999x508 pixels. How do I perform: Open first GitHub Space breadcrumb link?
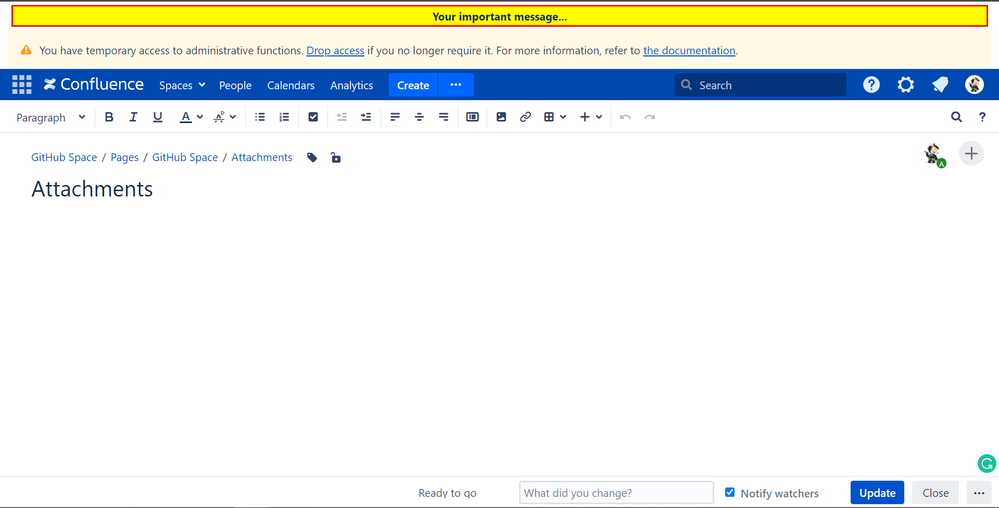point(64,157)
